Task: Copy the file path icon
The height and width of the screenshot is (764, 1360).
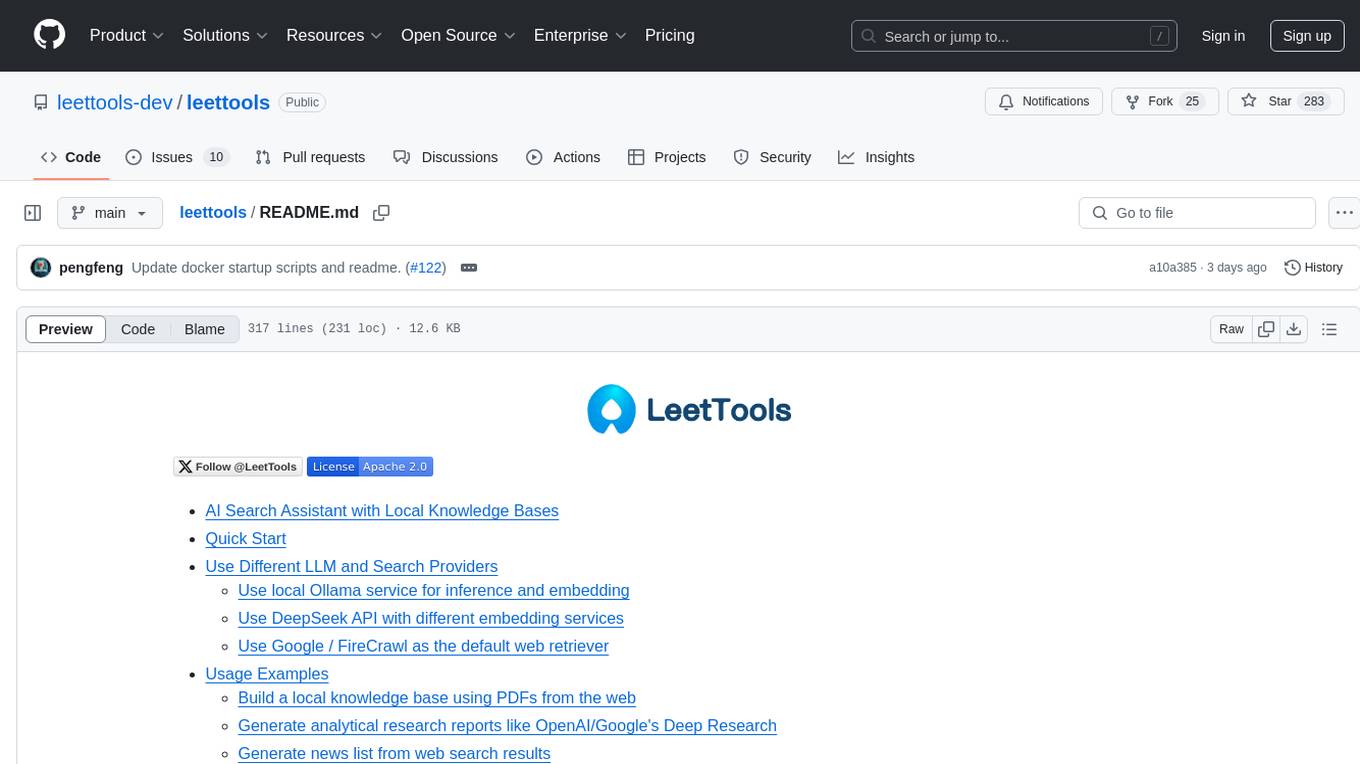Action: point(381,213)
